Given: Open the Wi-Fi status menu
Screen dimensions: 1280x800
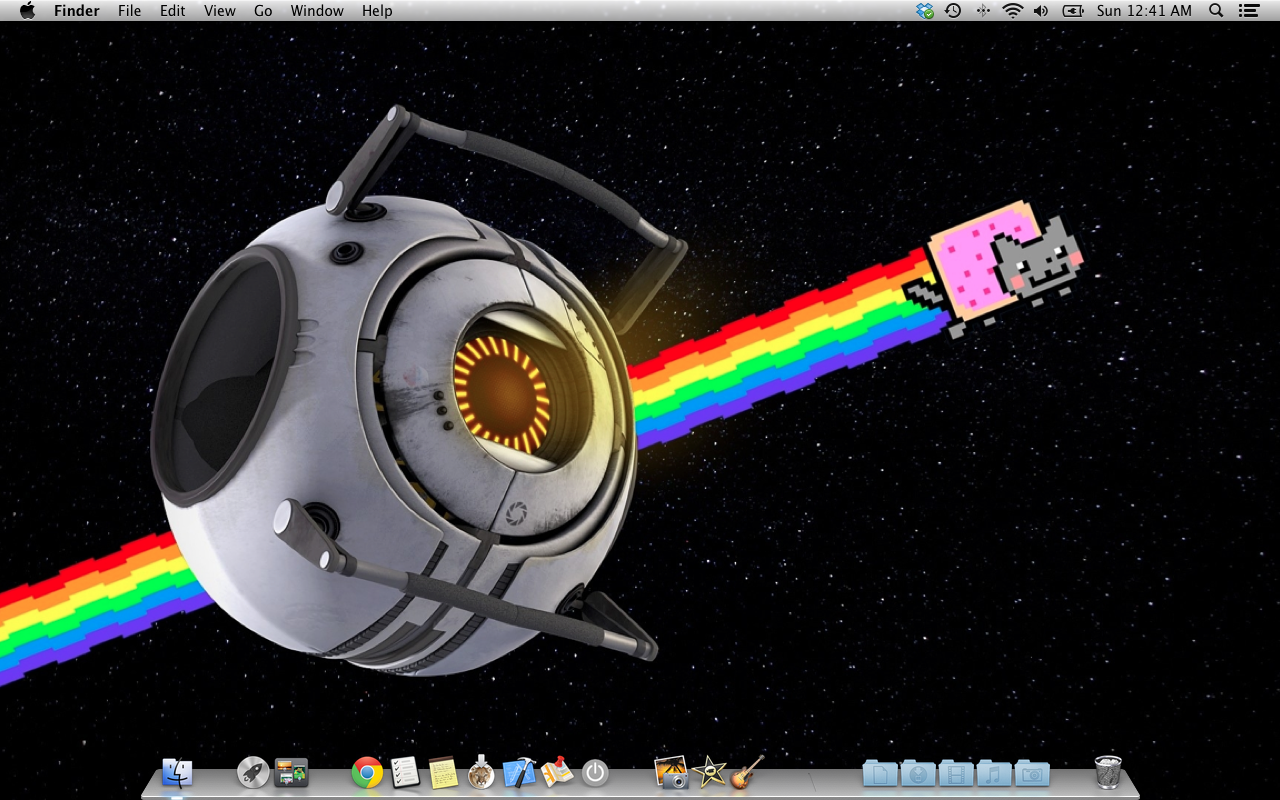Looking at the screenshot, I should pos(1013,11).
